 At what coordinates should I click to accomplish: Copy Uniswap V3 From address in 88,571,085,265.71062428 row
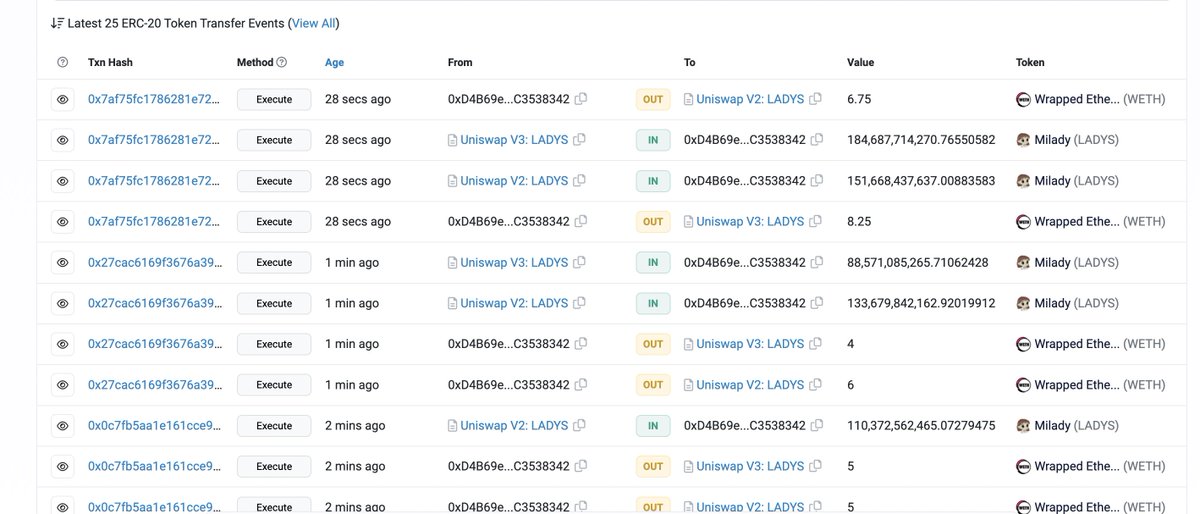(580, 263)
